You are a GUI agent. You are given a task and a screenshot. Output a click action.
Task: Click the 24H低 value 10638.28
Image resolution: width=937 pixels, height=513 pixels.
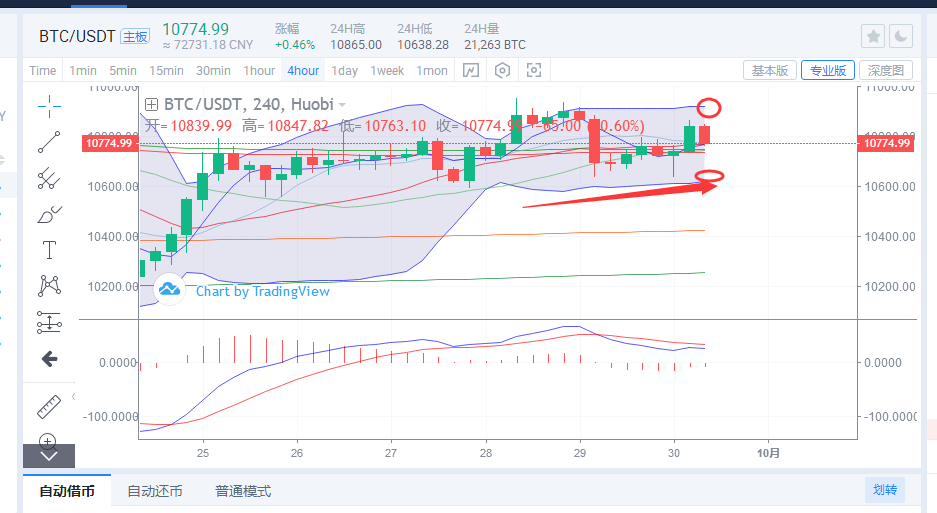coord(423,45)
